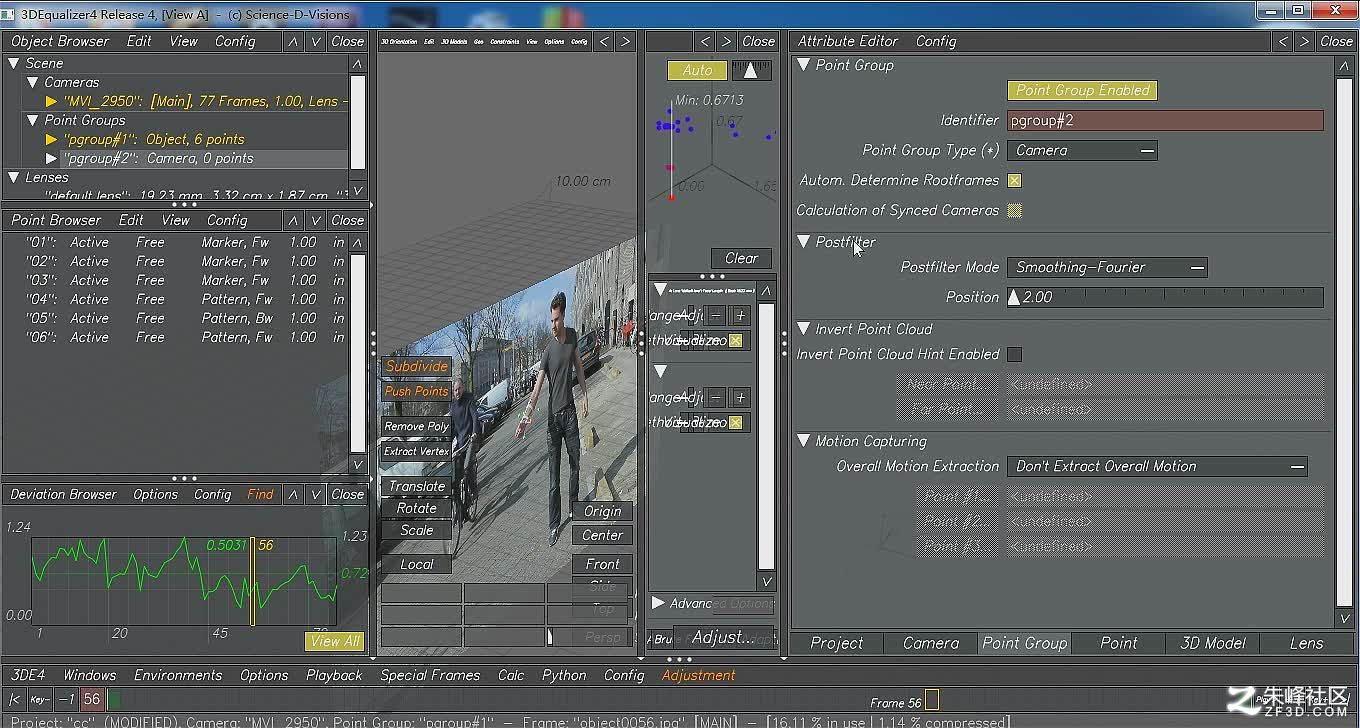Open the Environments menu
The width and height of the screenshot is (1360, 728).
[x=178, y=675]
